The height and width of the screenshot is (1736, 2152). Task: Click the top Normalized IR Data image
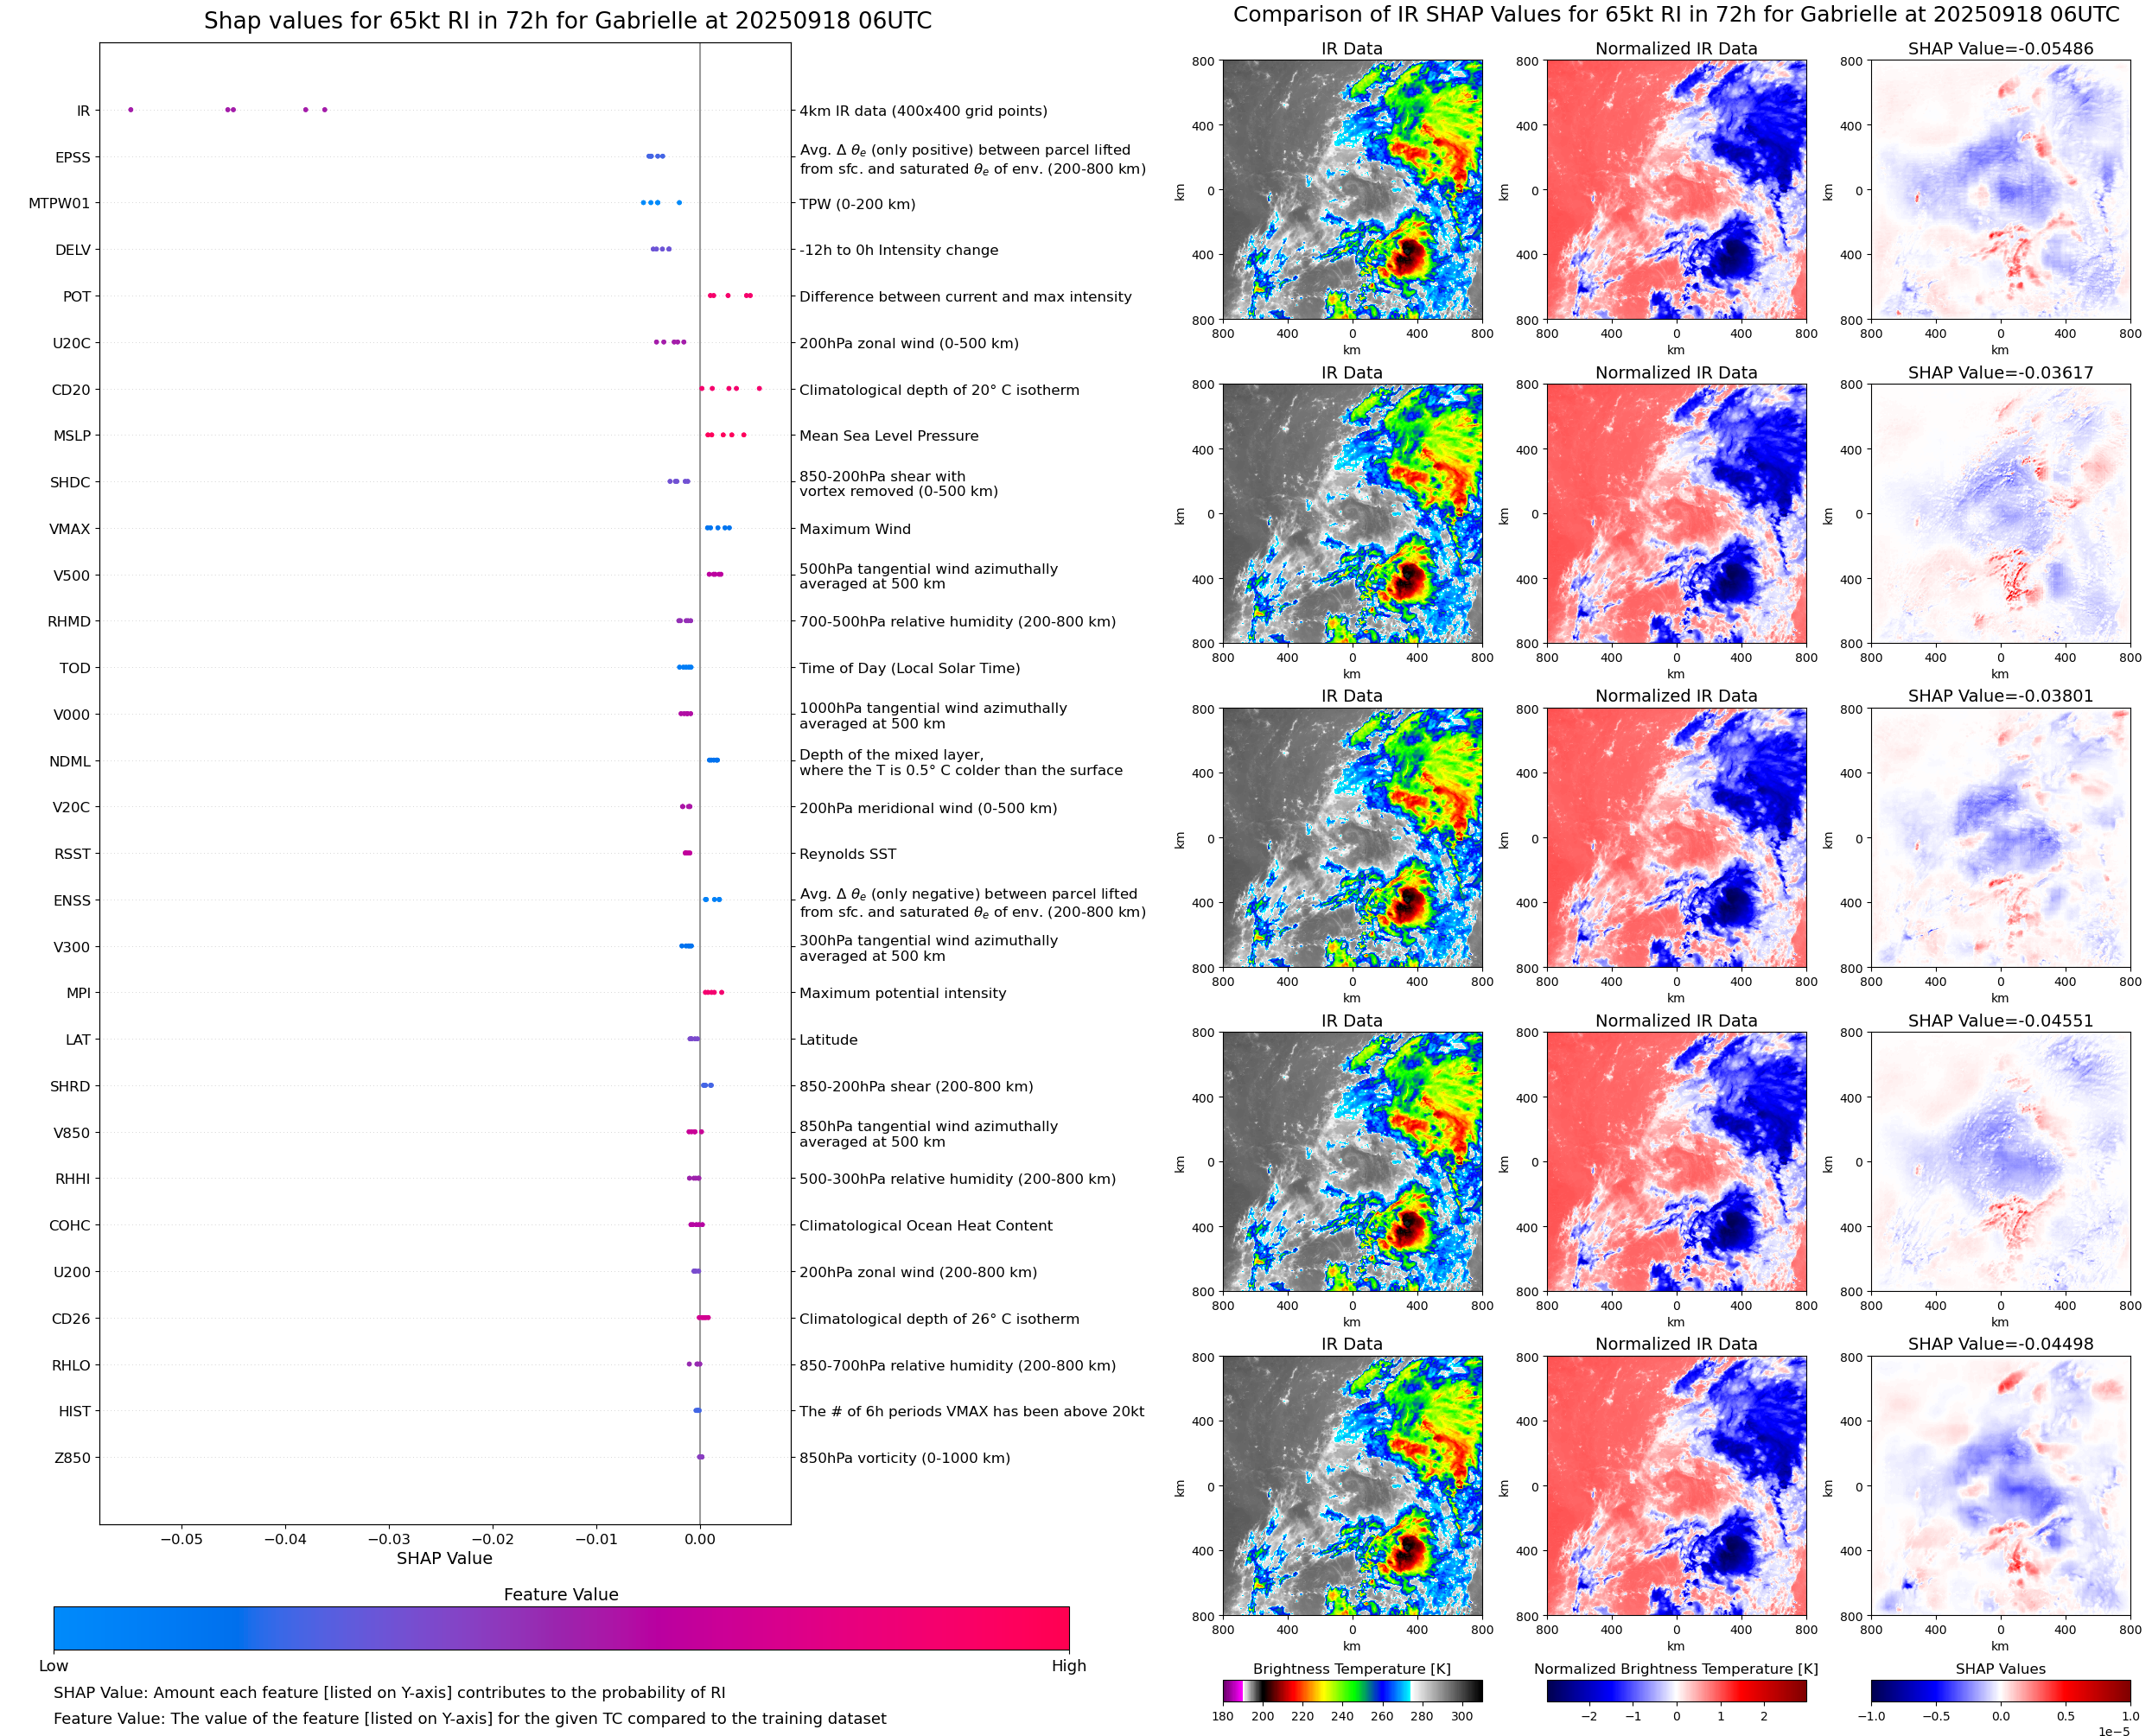pos(1676,190)
